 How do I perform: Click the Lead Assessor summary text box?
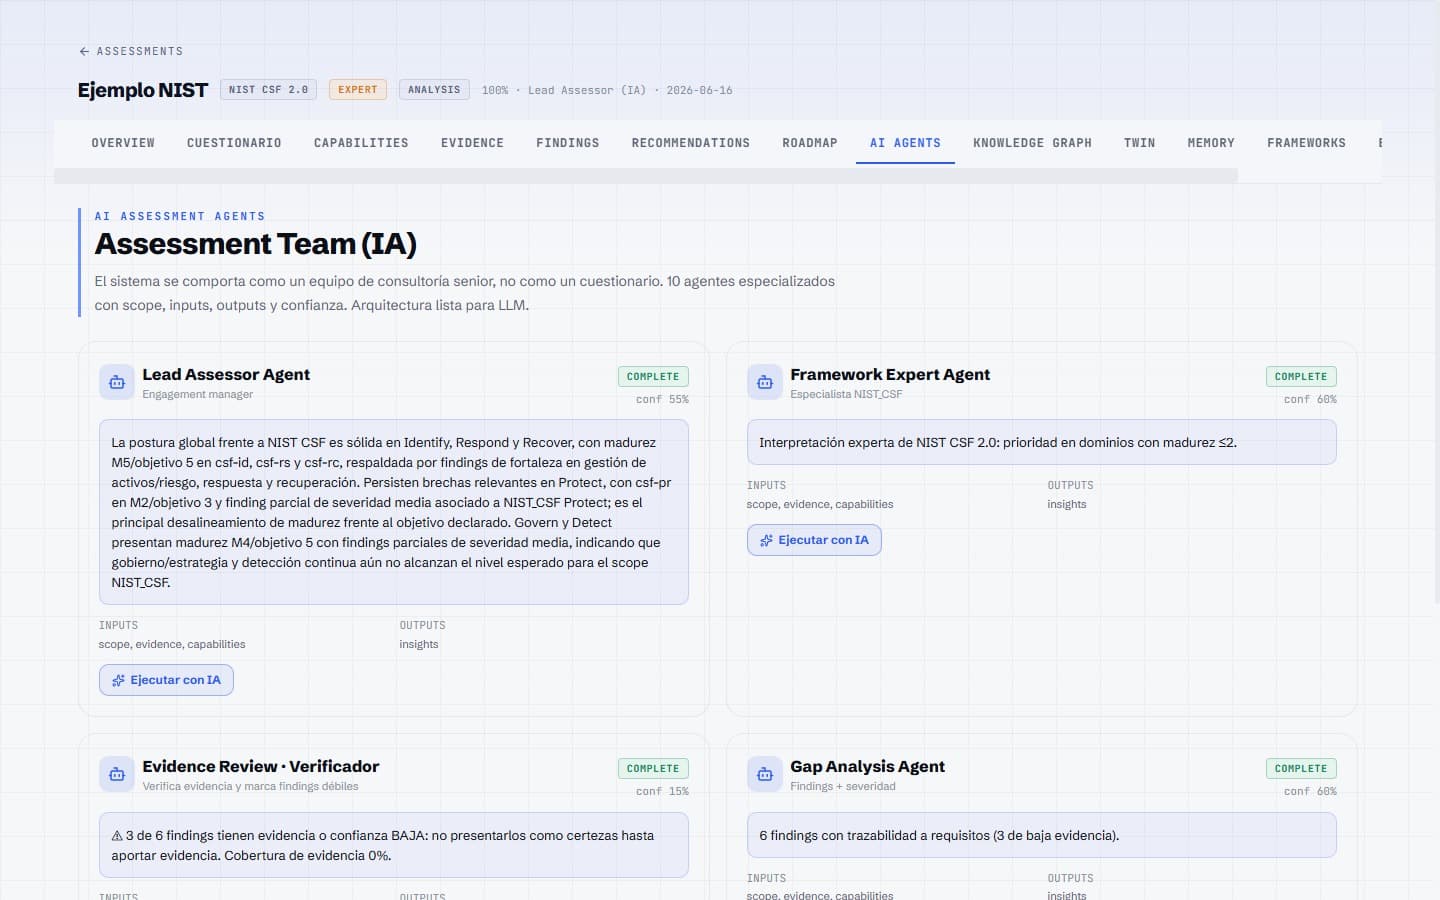[x=394, y=512]
